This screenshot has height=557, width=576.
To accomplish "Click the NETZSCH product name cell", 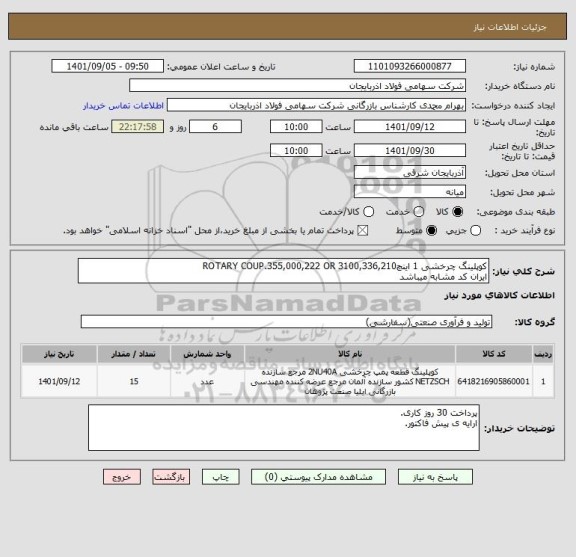I will coord(350,382).
